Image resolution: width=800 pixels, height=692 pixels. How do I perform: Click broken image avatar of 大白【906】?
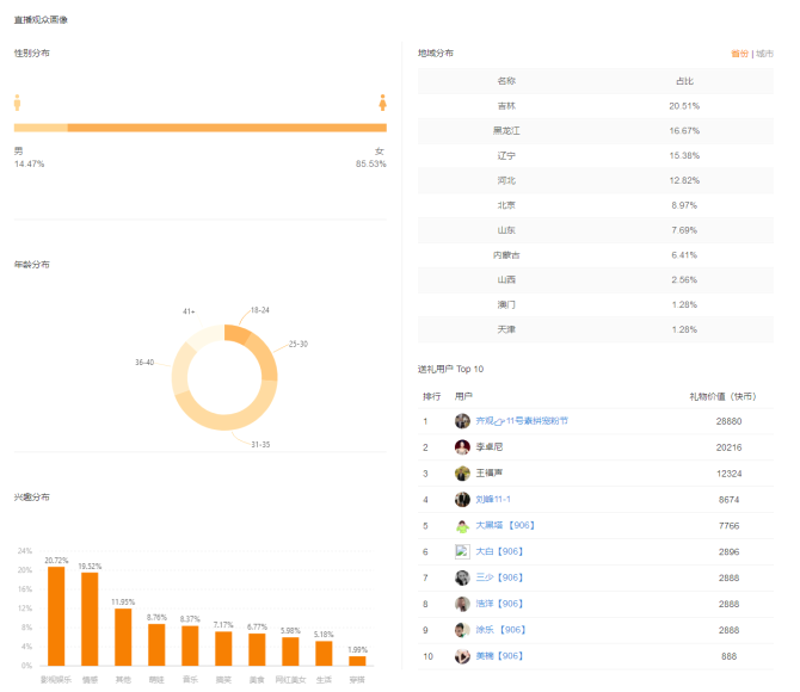pyautogui.click(x=462, y=552)
